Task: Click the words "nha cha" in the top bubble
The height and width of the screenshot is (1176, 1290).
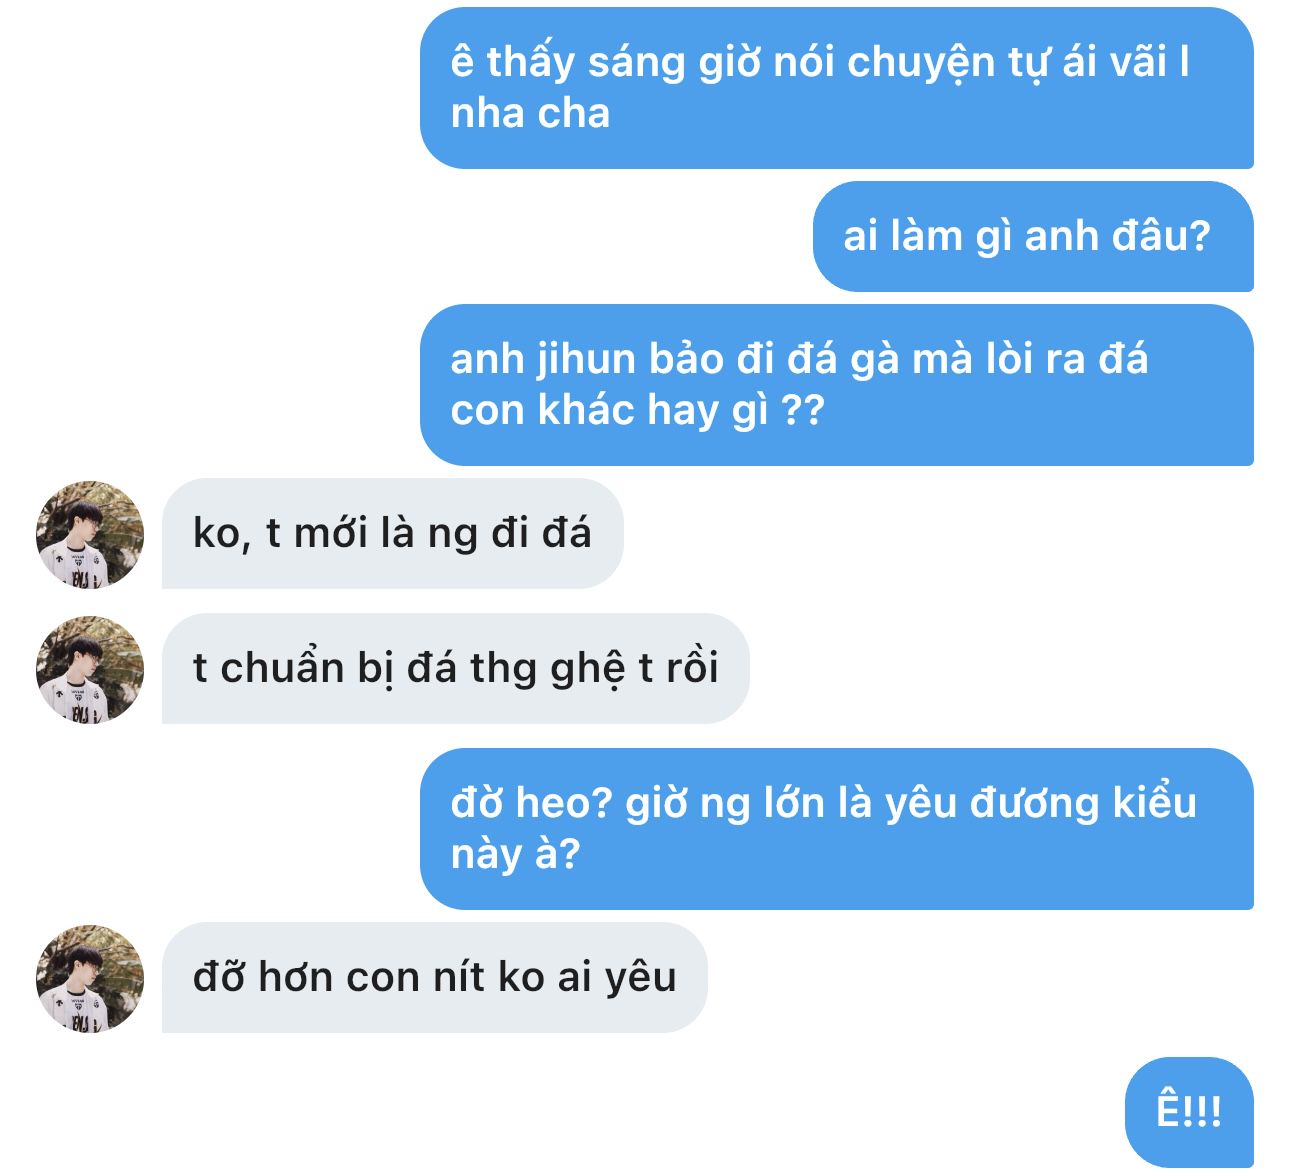Action: (x=530, y=114)
